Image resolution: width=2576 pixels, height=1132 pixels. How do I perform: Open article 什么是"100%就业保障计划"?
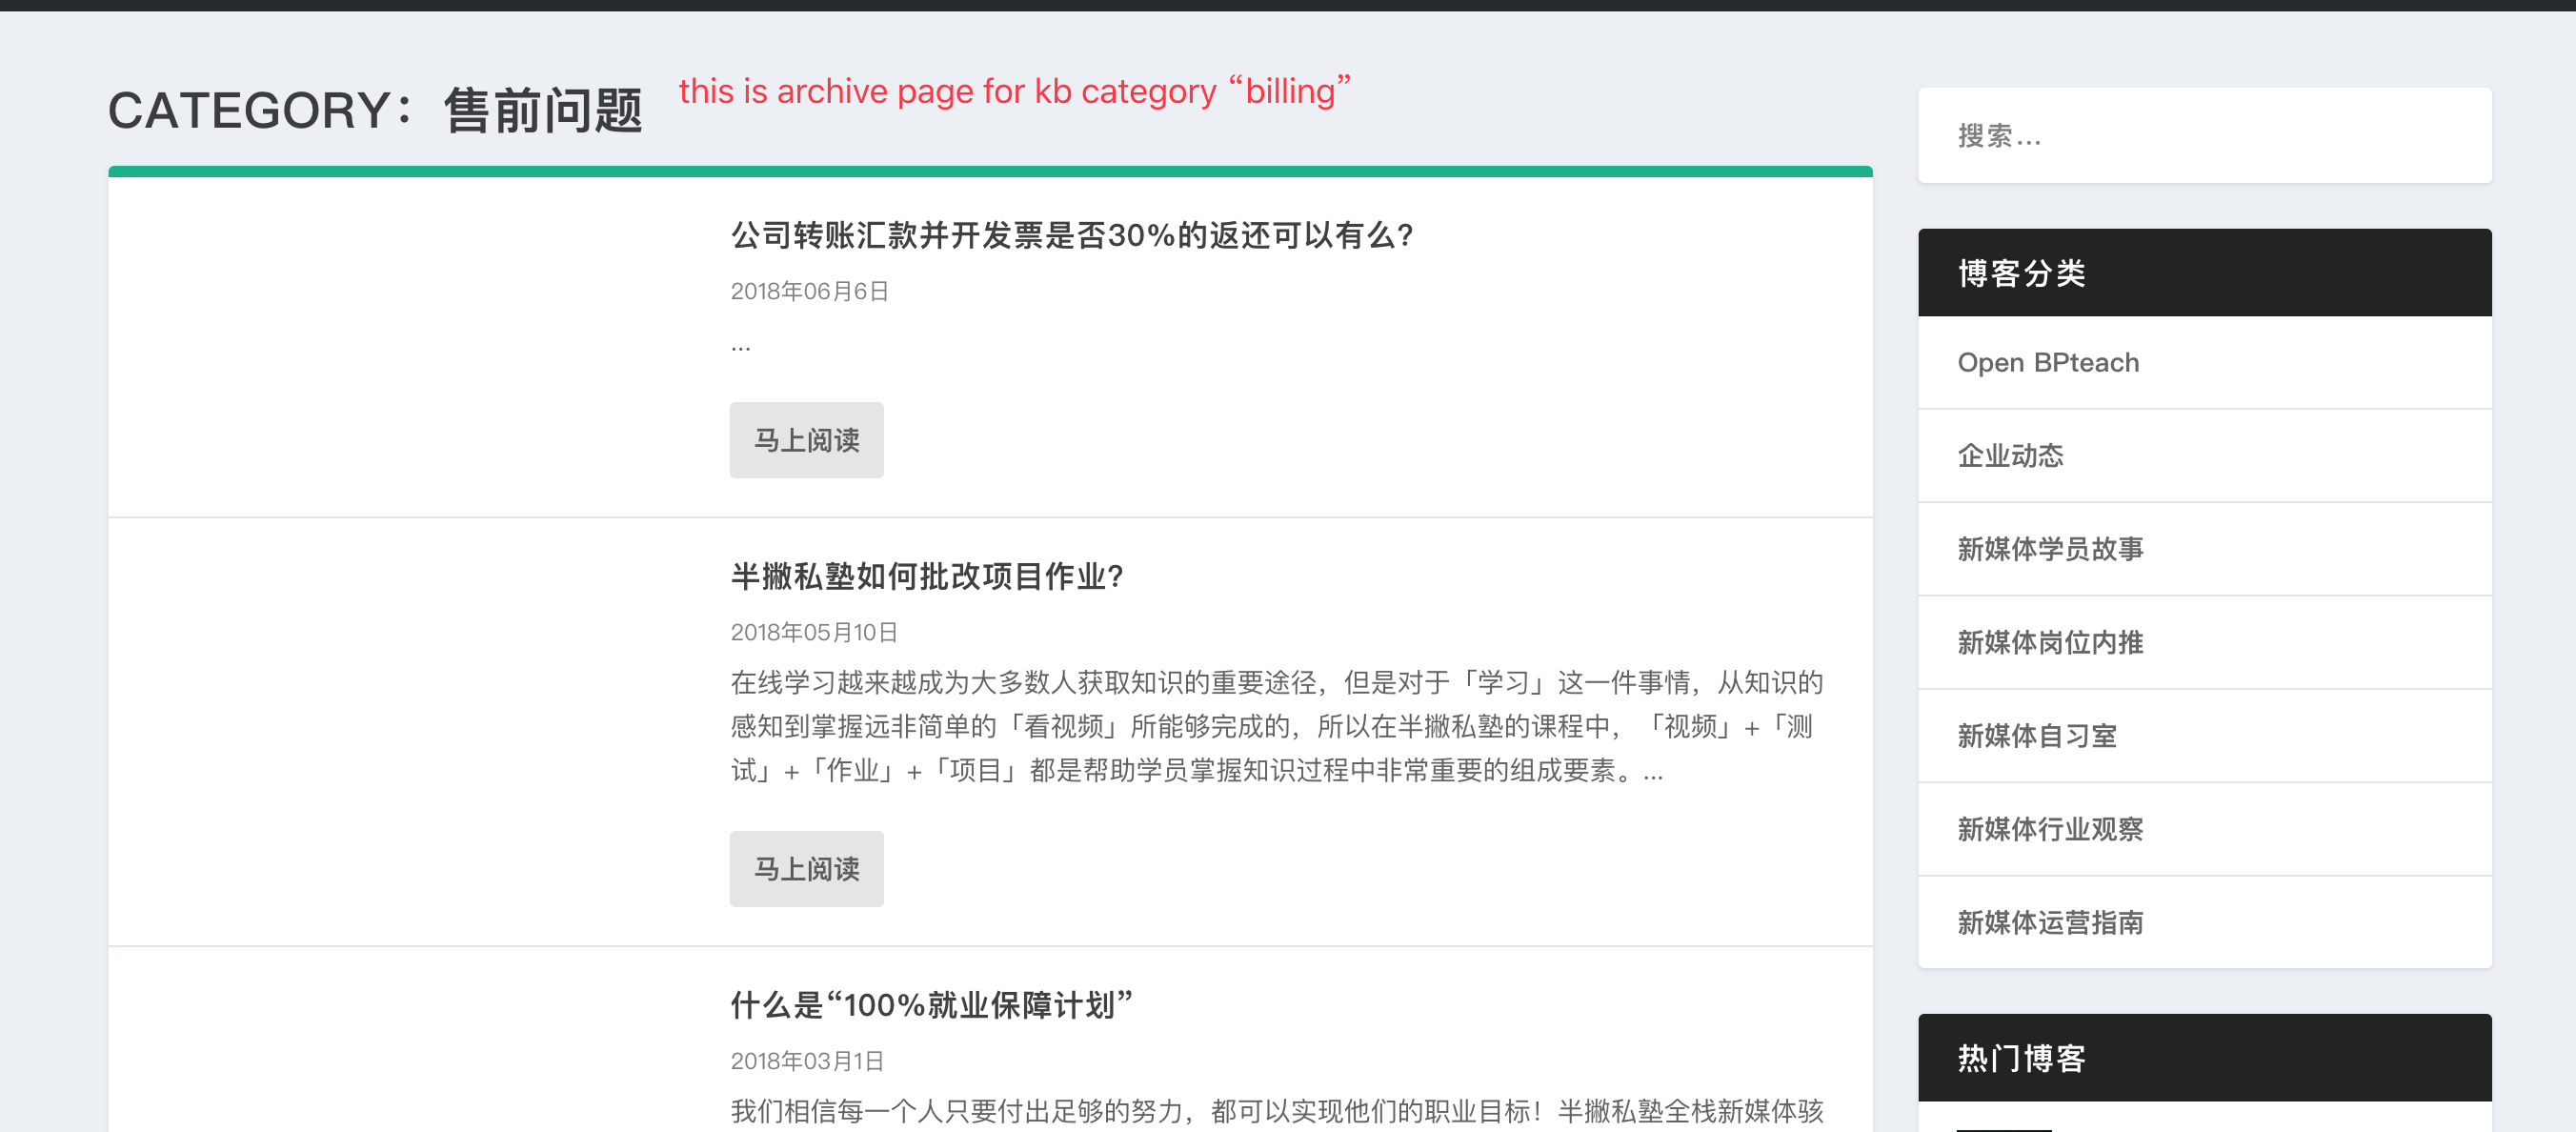[931, 1005]
